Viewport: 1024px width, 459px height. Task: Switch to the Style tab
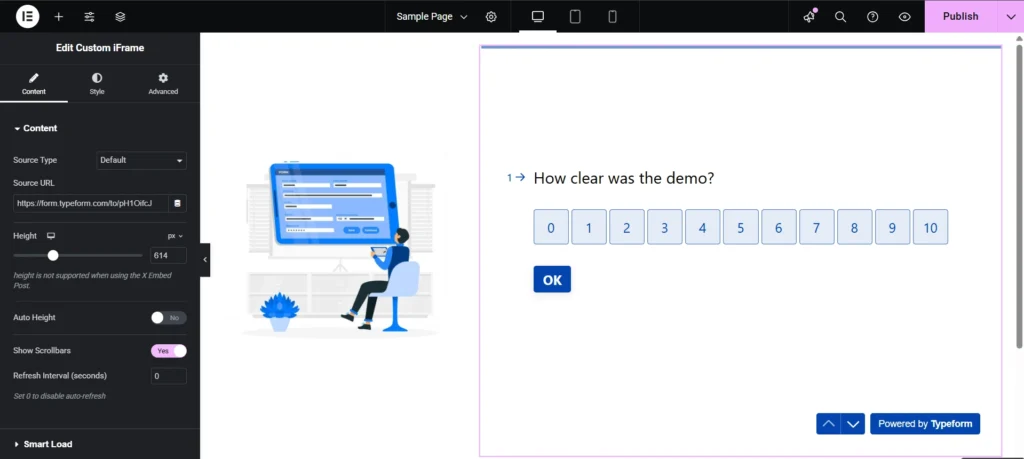point(97,83)
